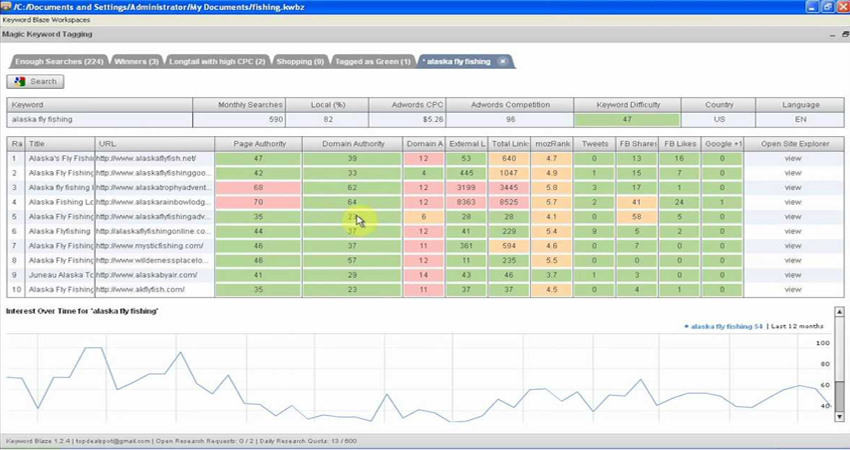This screenshot has width=850, height=450.
Task: Click FB Shares cell 58 in row 5
Action: (x=636, y=217)
